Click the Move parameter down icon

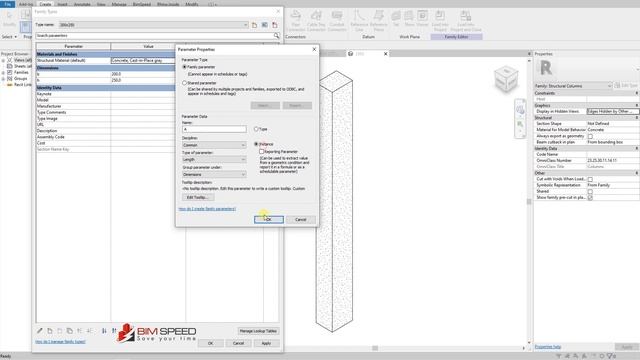[x=90, y=331]
